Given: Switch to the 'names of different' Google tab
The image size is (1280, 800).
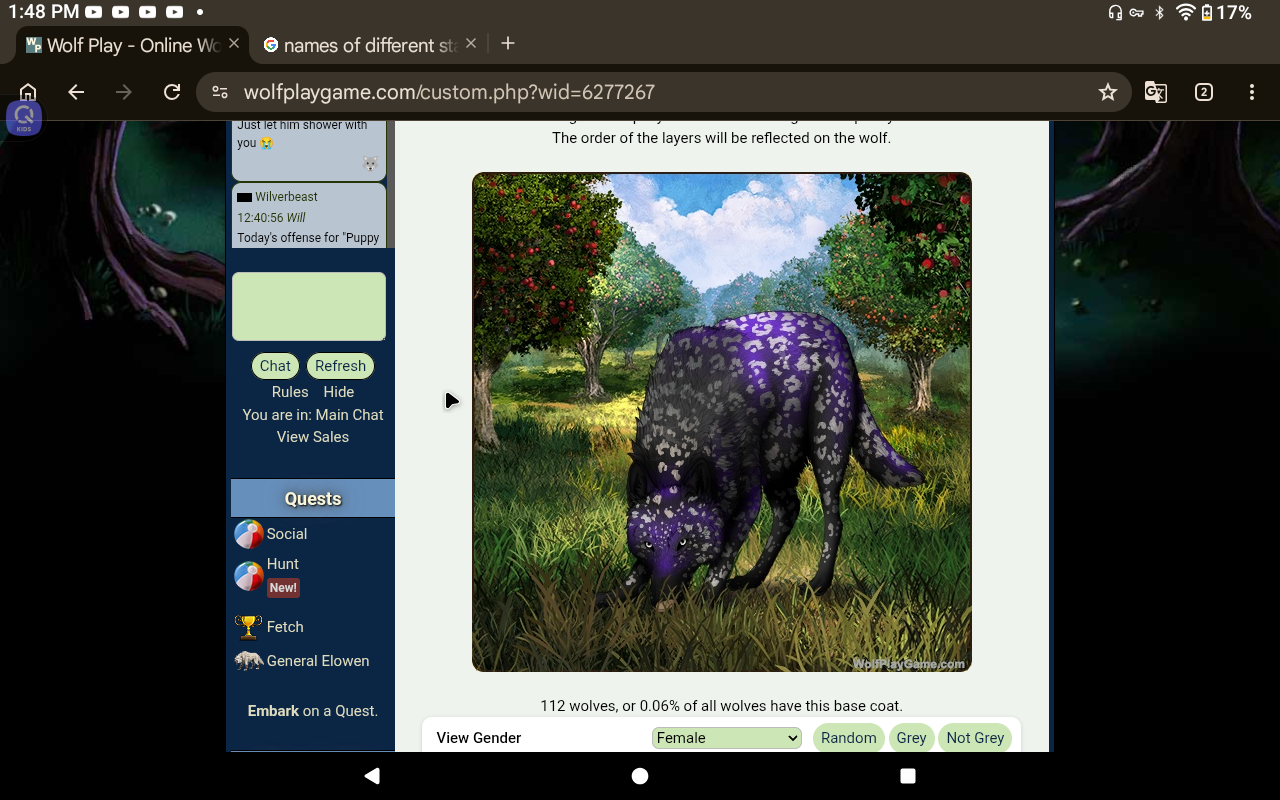Looking at the screenshot, I should pyautogui.click(x=370, y=45).
